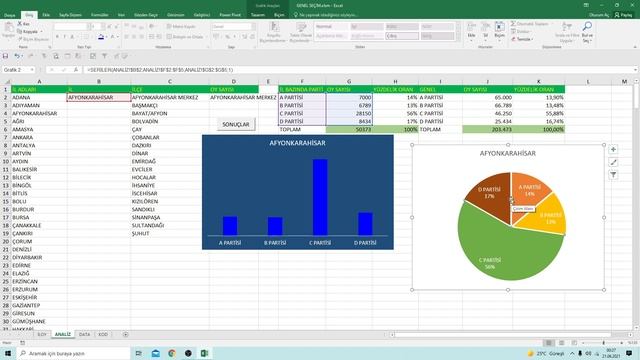Open Tablo Olarak Biçimlendir menu
Viewport: 640px width, 360px height.
pyautogui.click(x=301, y=33)
